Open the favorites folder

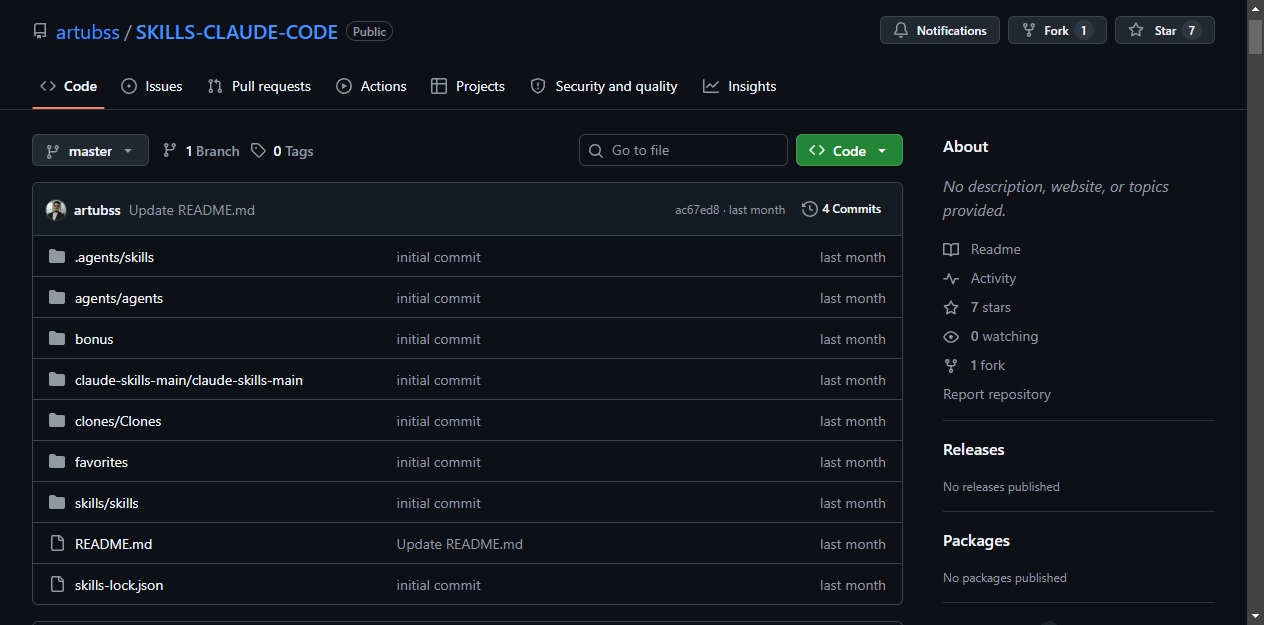[101, 462]
